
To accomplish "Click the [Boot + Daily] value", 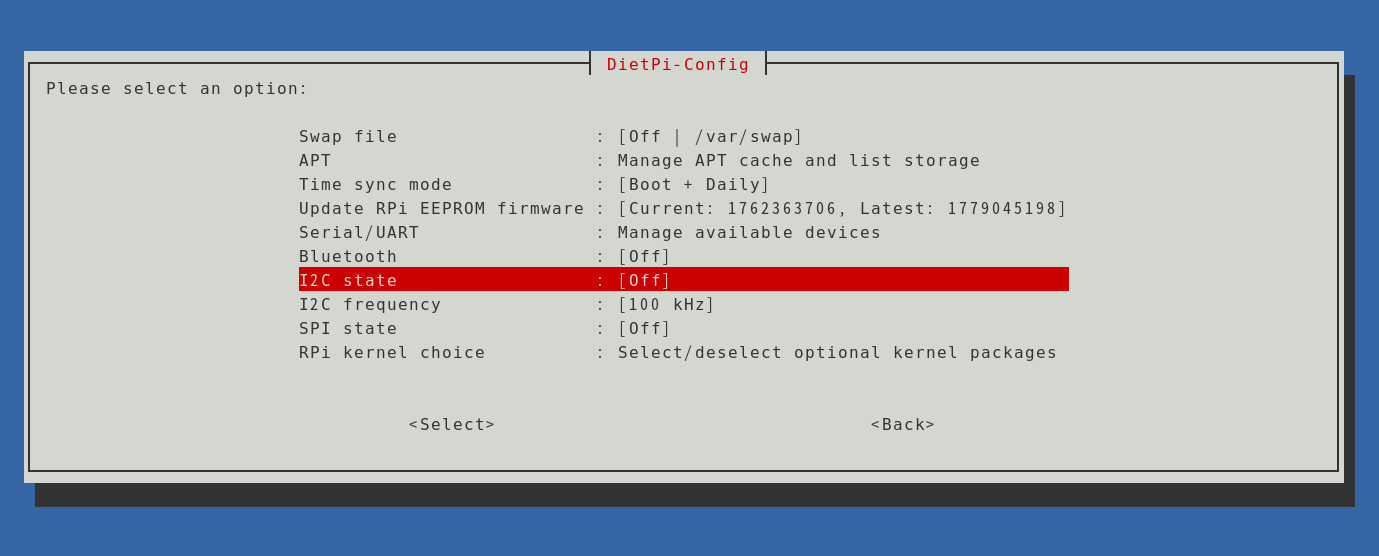I will tap(694, 184).
